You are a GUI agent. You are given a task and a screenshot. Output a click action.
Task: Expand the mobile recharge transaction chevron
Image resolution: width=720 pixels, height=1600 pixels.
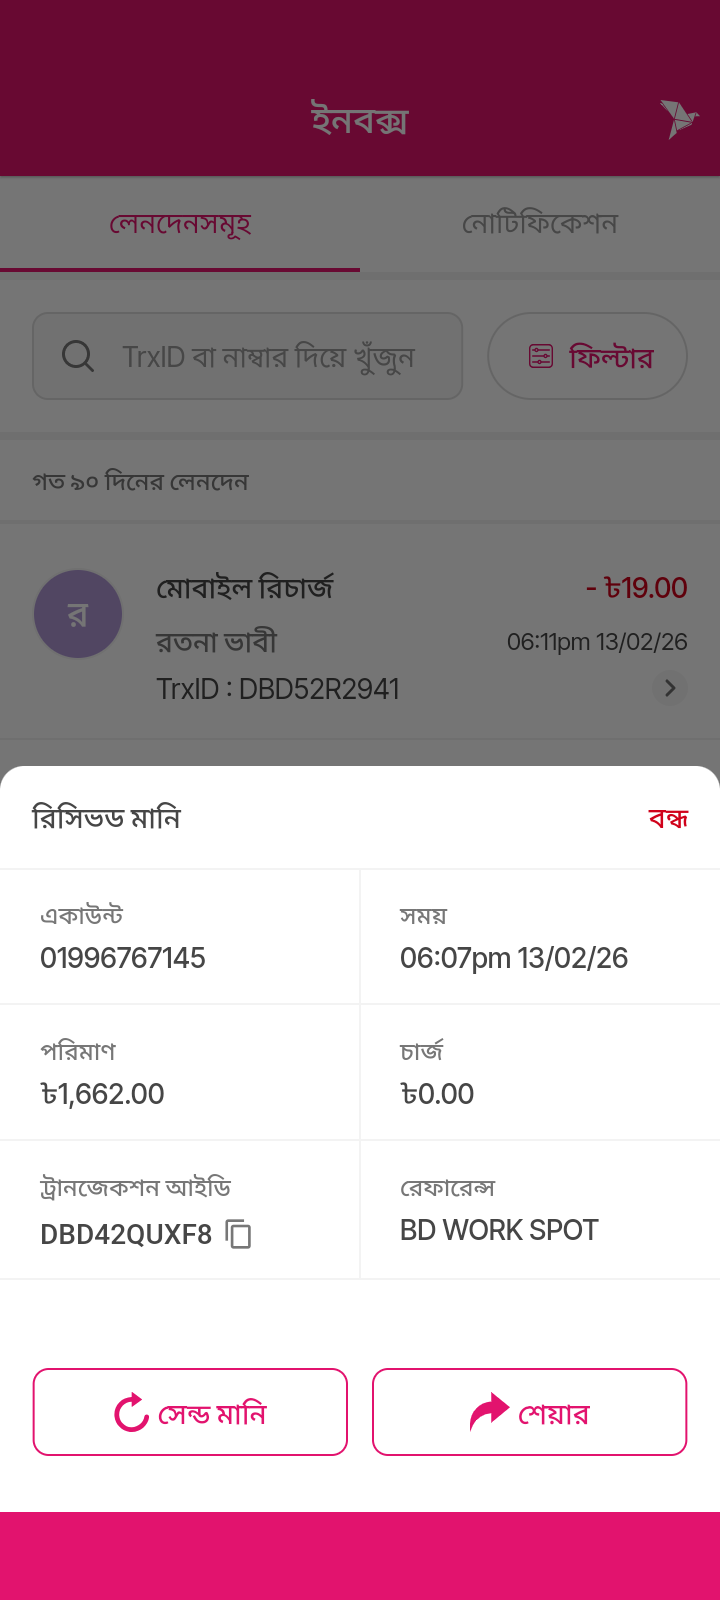click(670, 688)
